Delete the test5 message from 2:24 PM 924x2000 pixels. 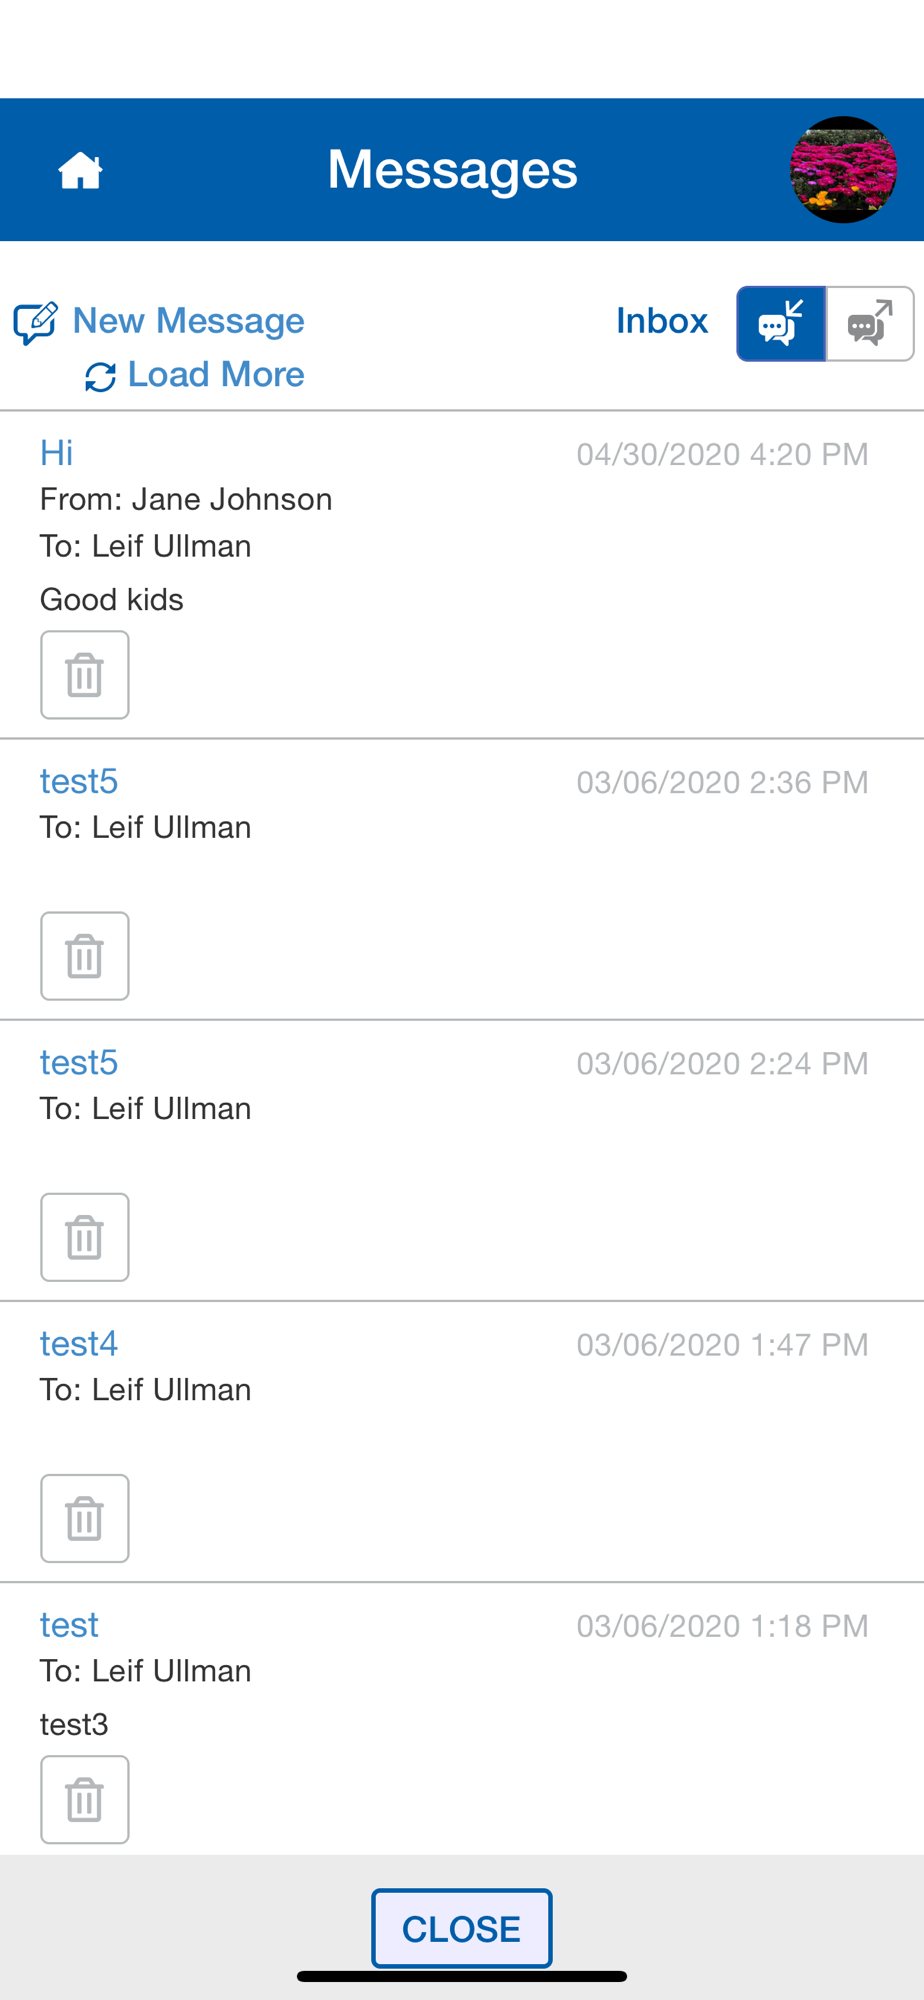pyautogui.click(x=85, y=1237)
